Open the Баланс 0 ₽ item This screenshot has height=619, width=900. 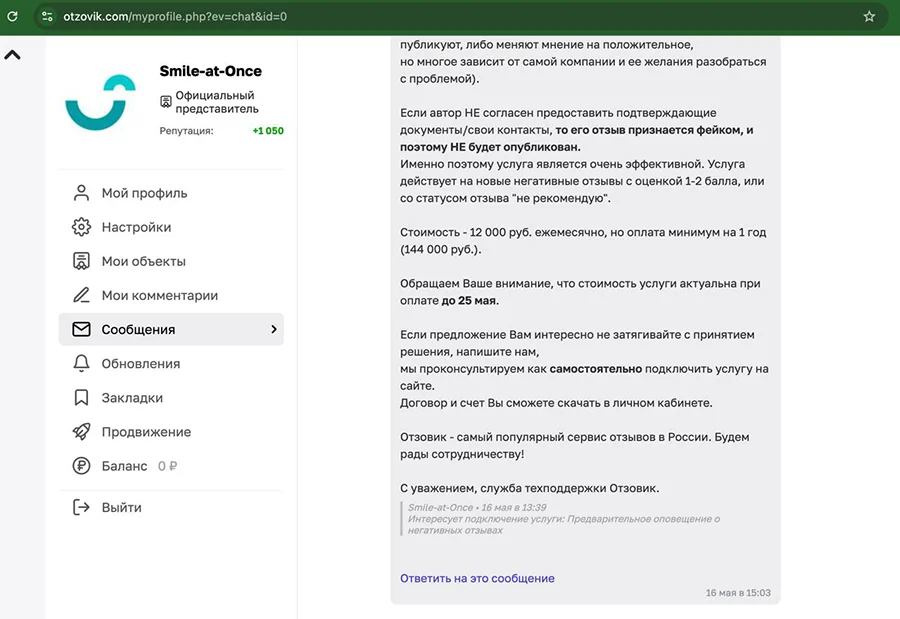125,466
